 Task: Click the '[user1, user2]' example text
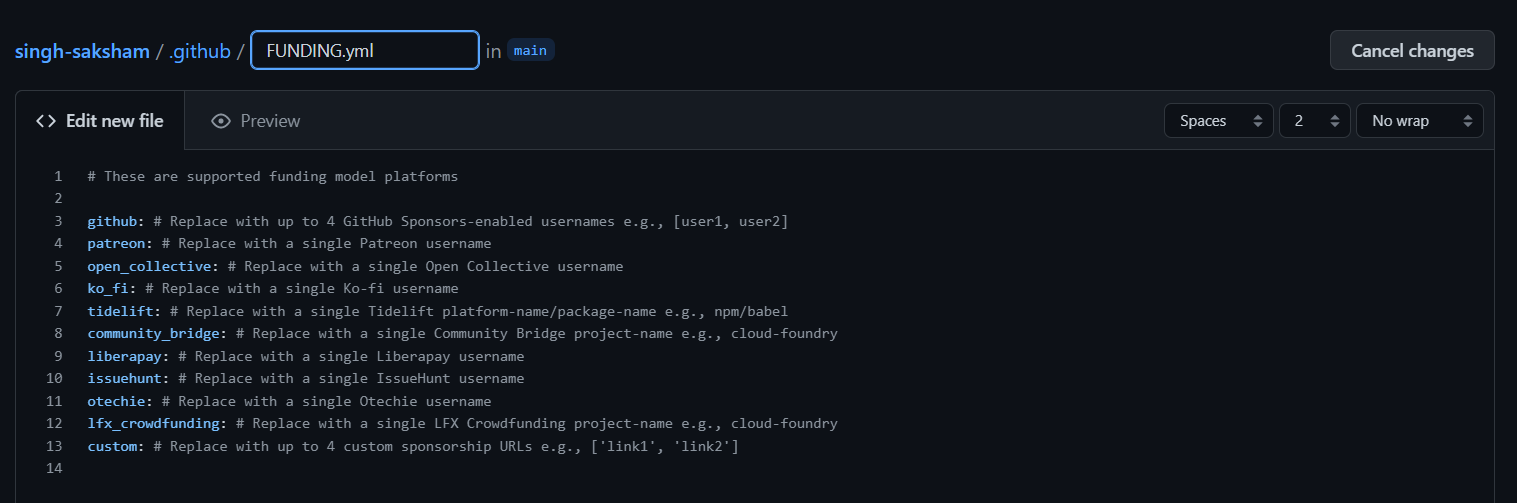[731, 221]
